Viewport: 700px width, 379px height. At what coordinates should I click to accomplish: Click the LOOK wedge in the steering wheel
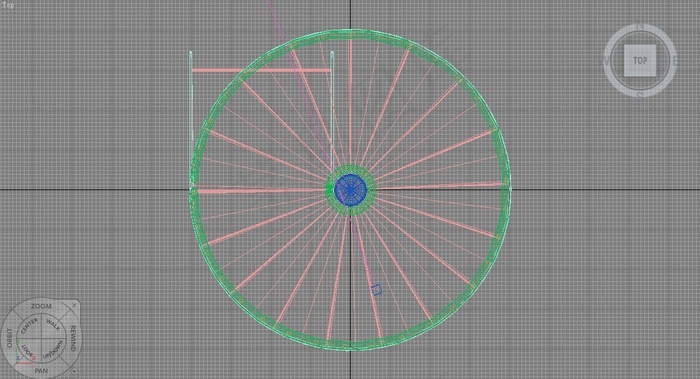28,350
